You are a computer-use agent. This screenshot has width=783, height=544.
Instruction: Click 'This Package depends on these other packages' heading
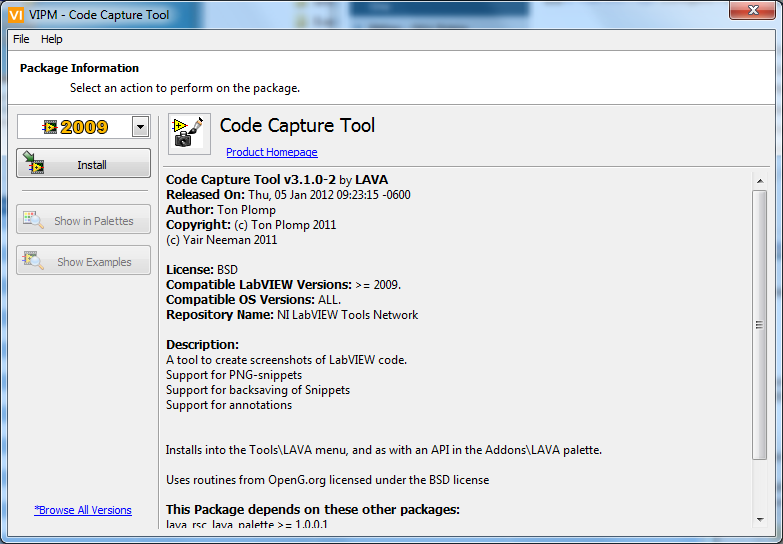click(x=313, y=510)
